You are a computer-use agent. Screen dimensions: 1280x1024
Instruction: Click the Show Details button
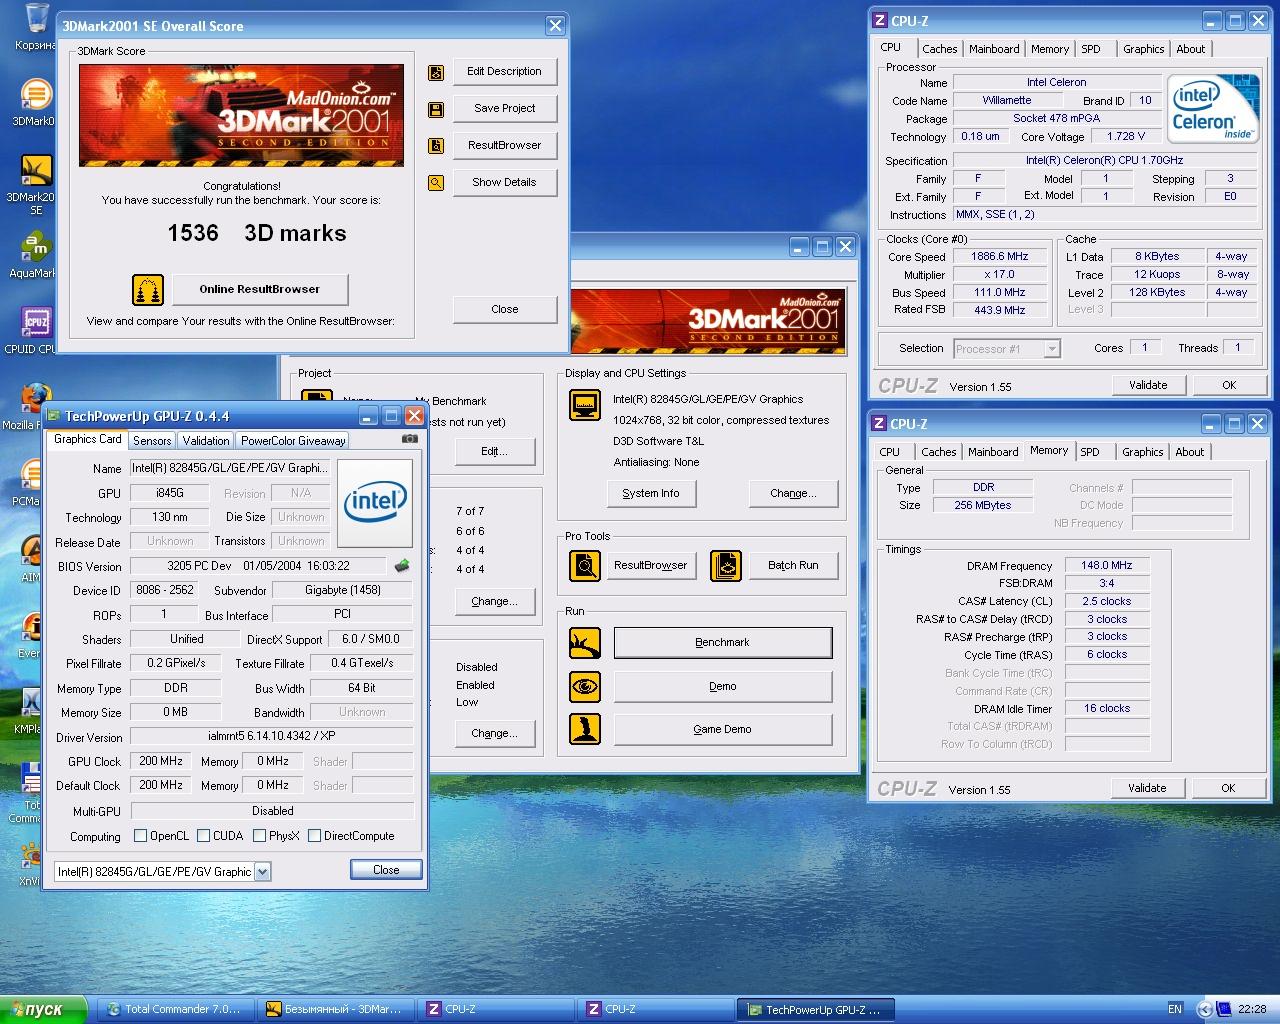505,183
